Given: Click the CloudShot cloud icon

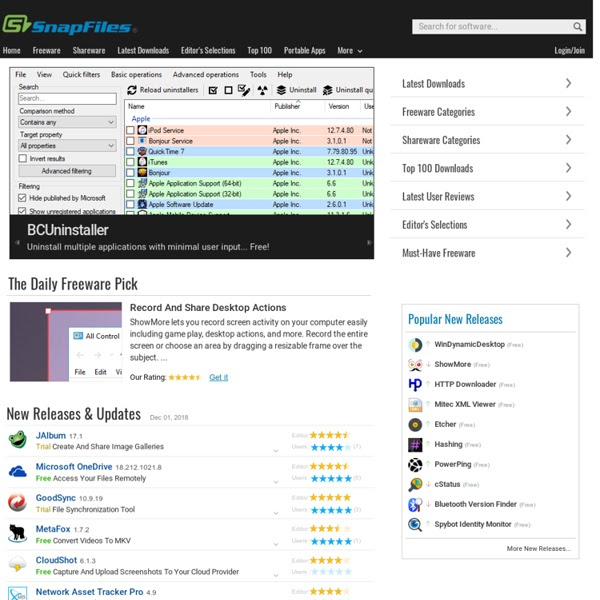Looking at the screenshot, I should pos(17,564).
